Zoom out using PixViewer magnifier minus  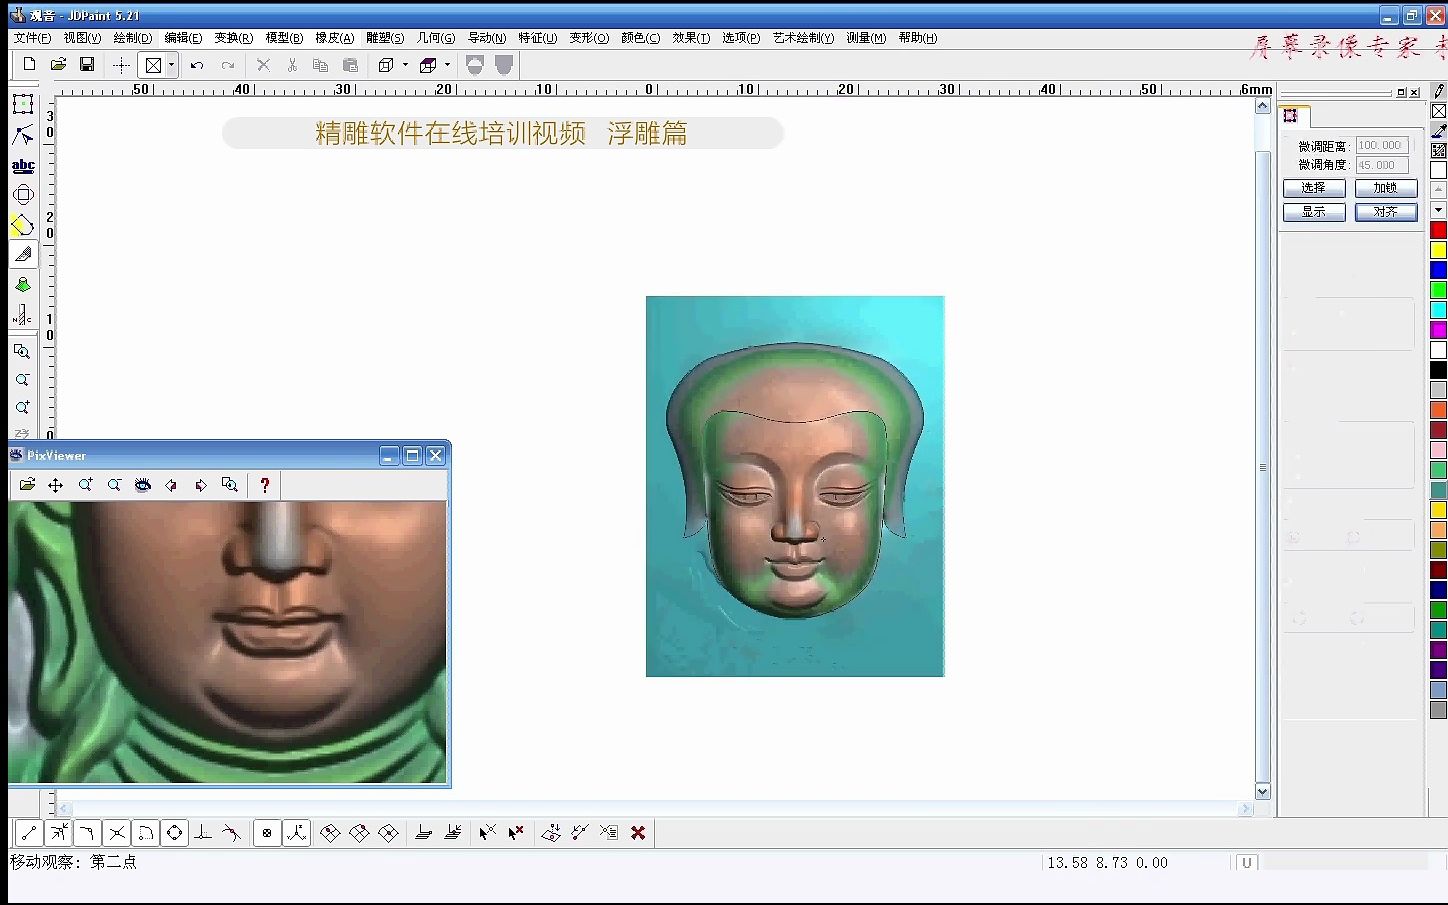click(x=114, y=485)
